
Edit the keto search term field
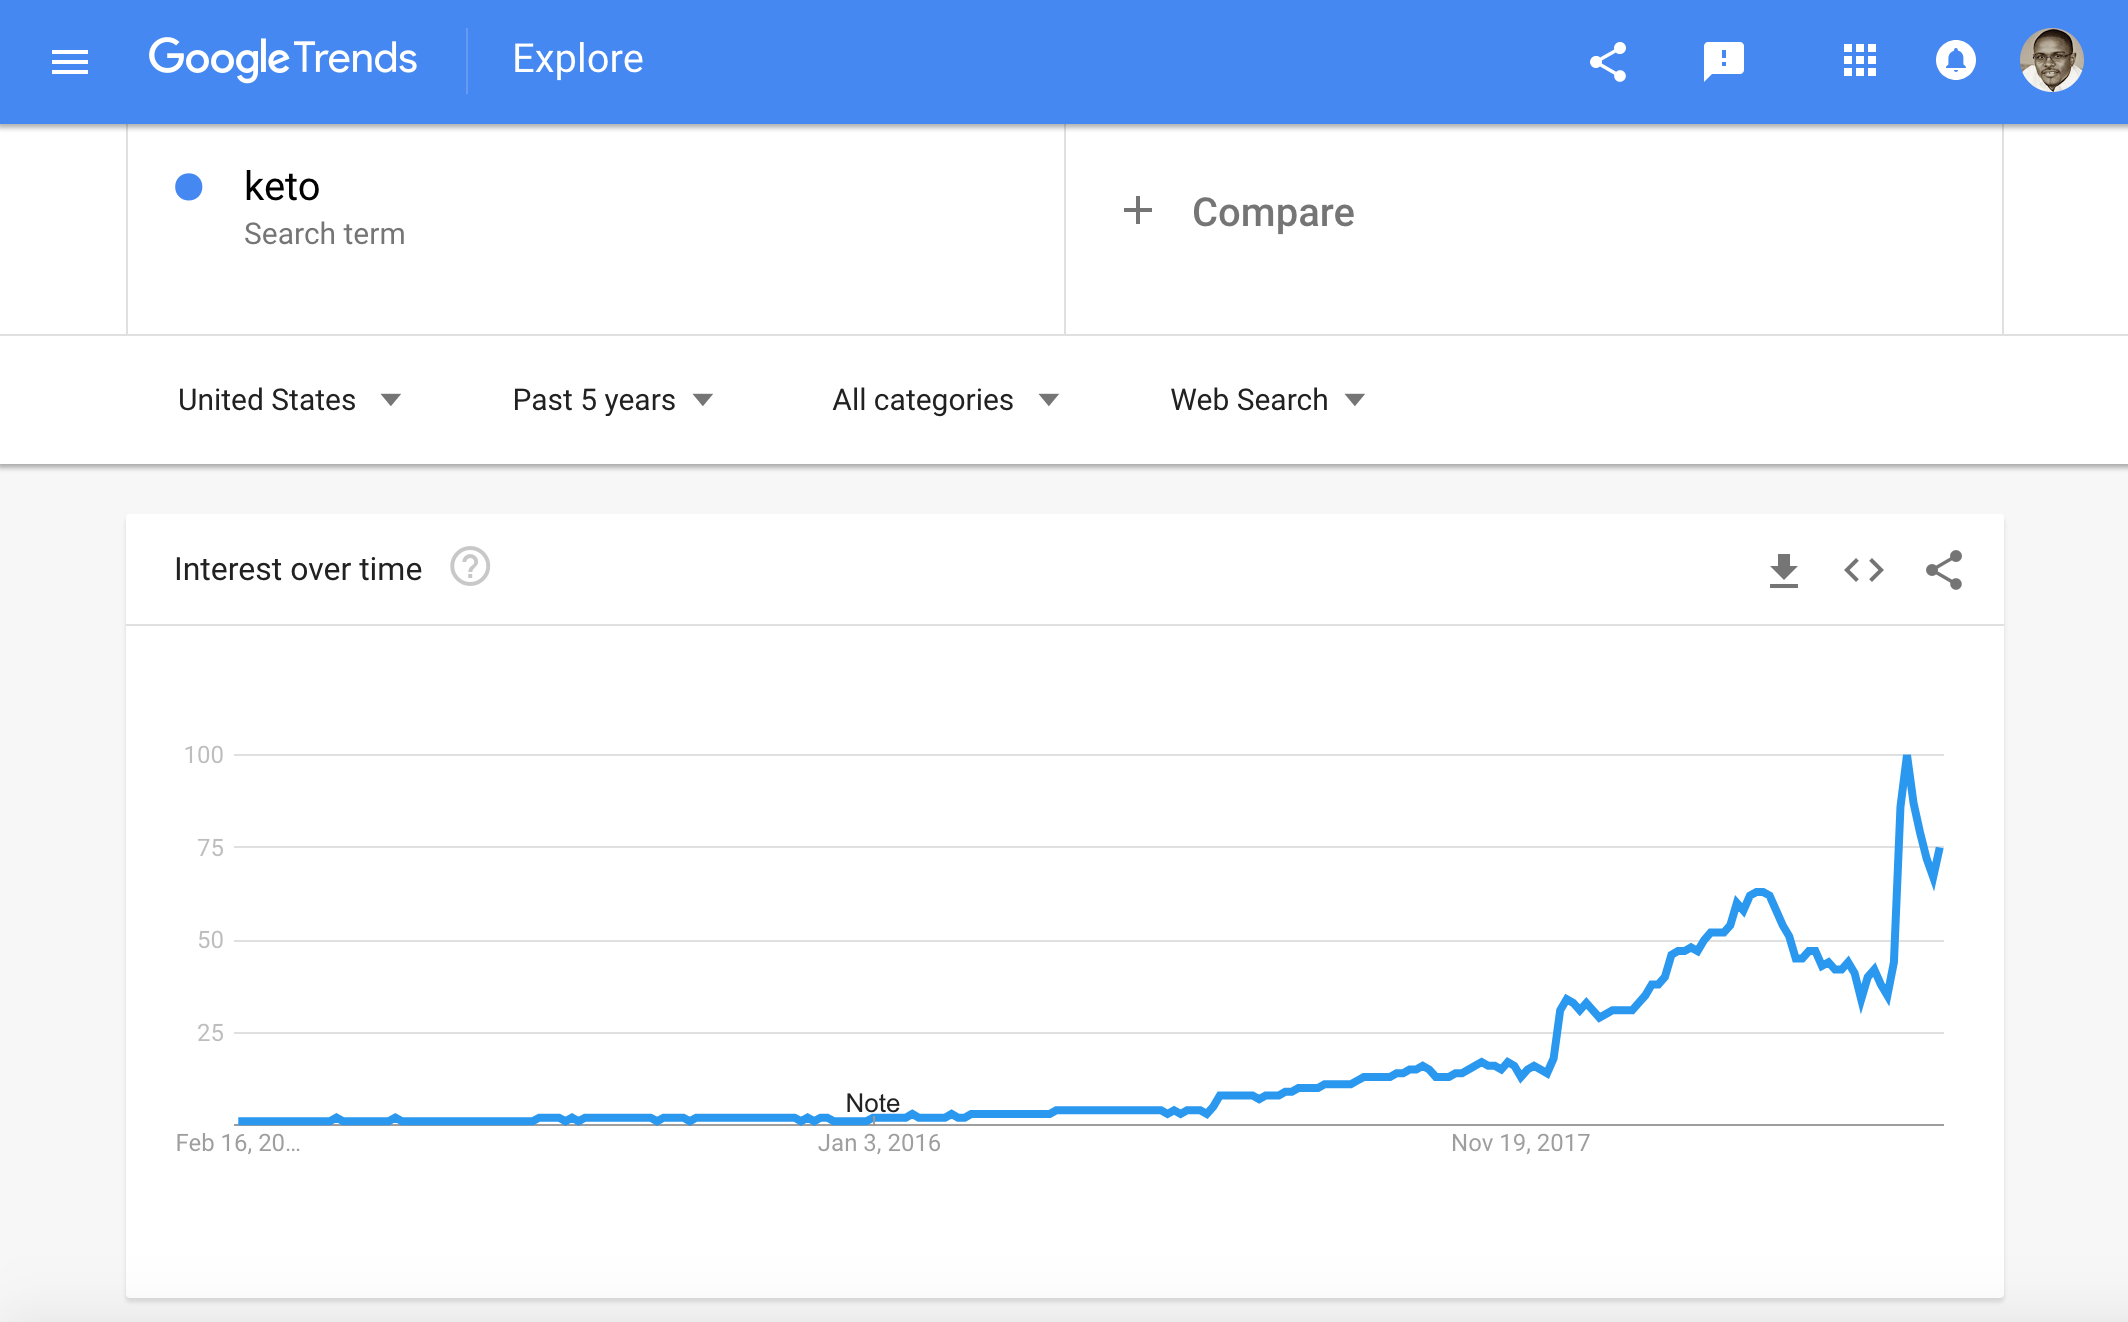(x=282, y=187)
